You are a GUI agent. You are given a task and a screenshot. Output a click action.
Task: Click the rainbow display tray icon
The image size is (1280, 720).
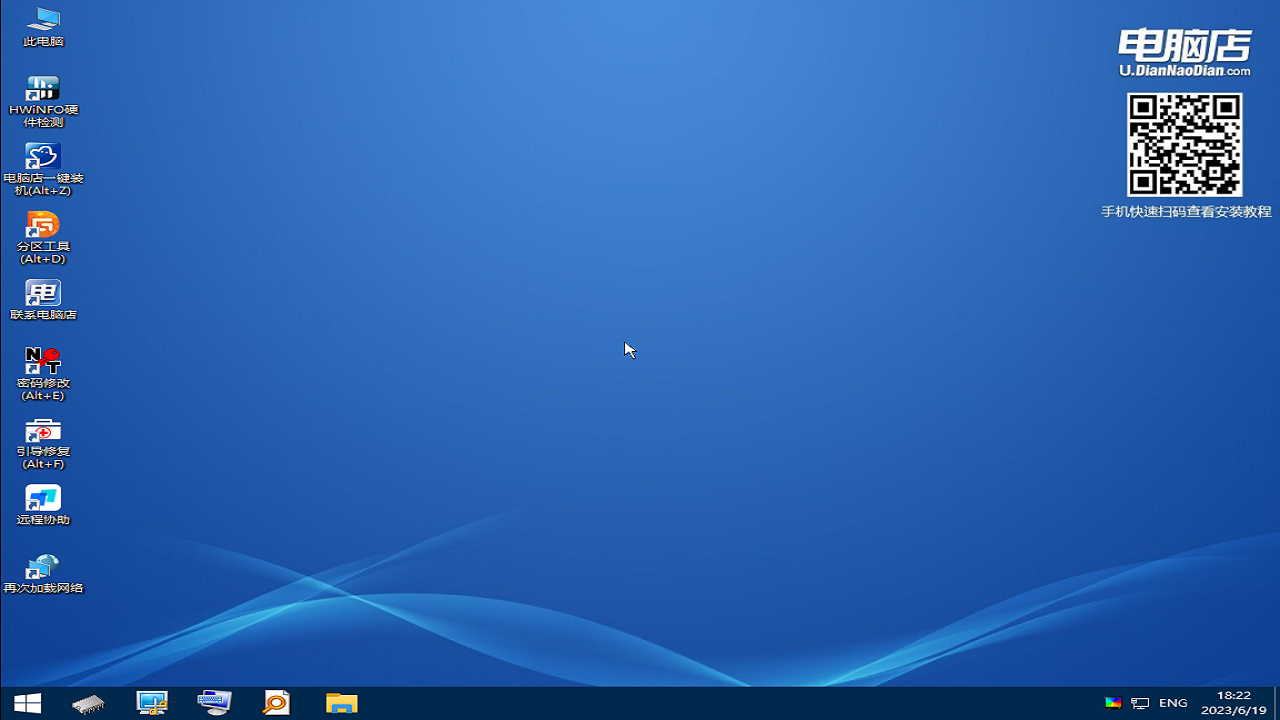click(1113, 703)
